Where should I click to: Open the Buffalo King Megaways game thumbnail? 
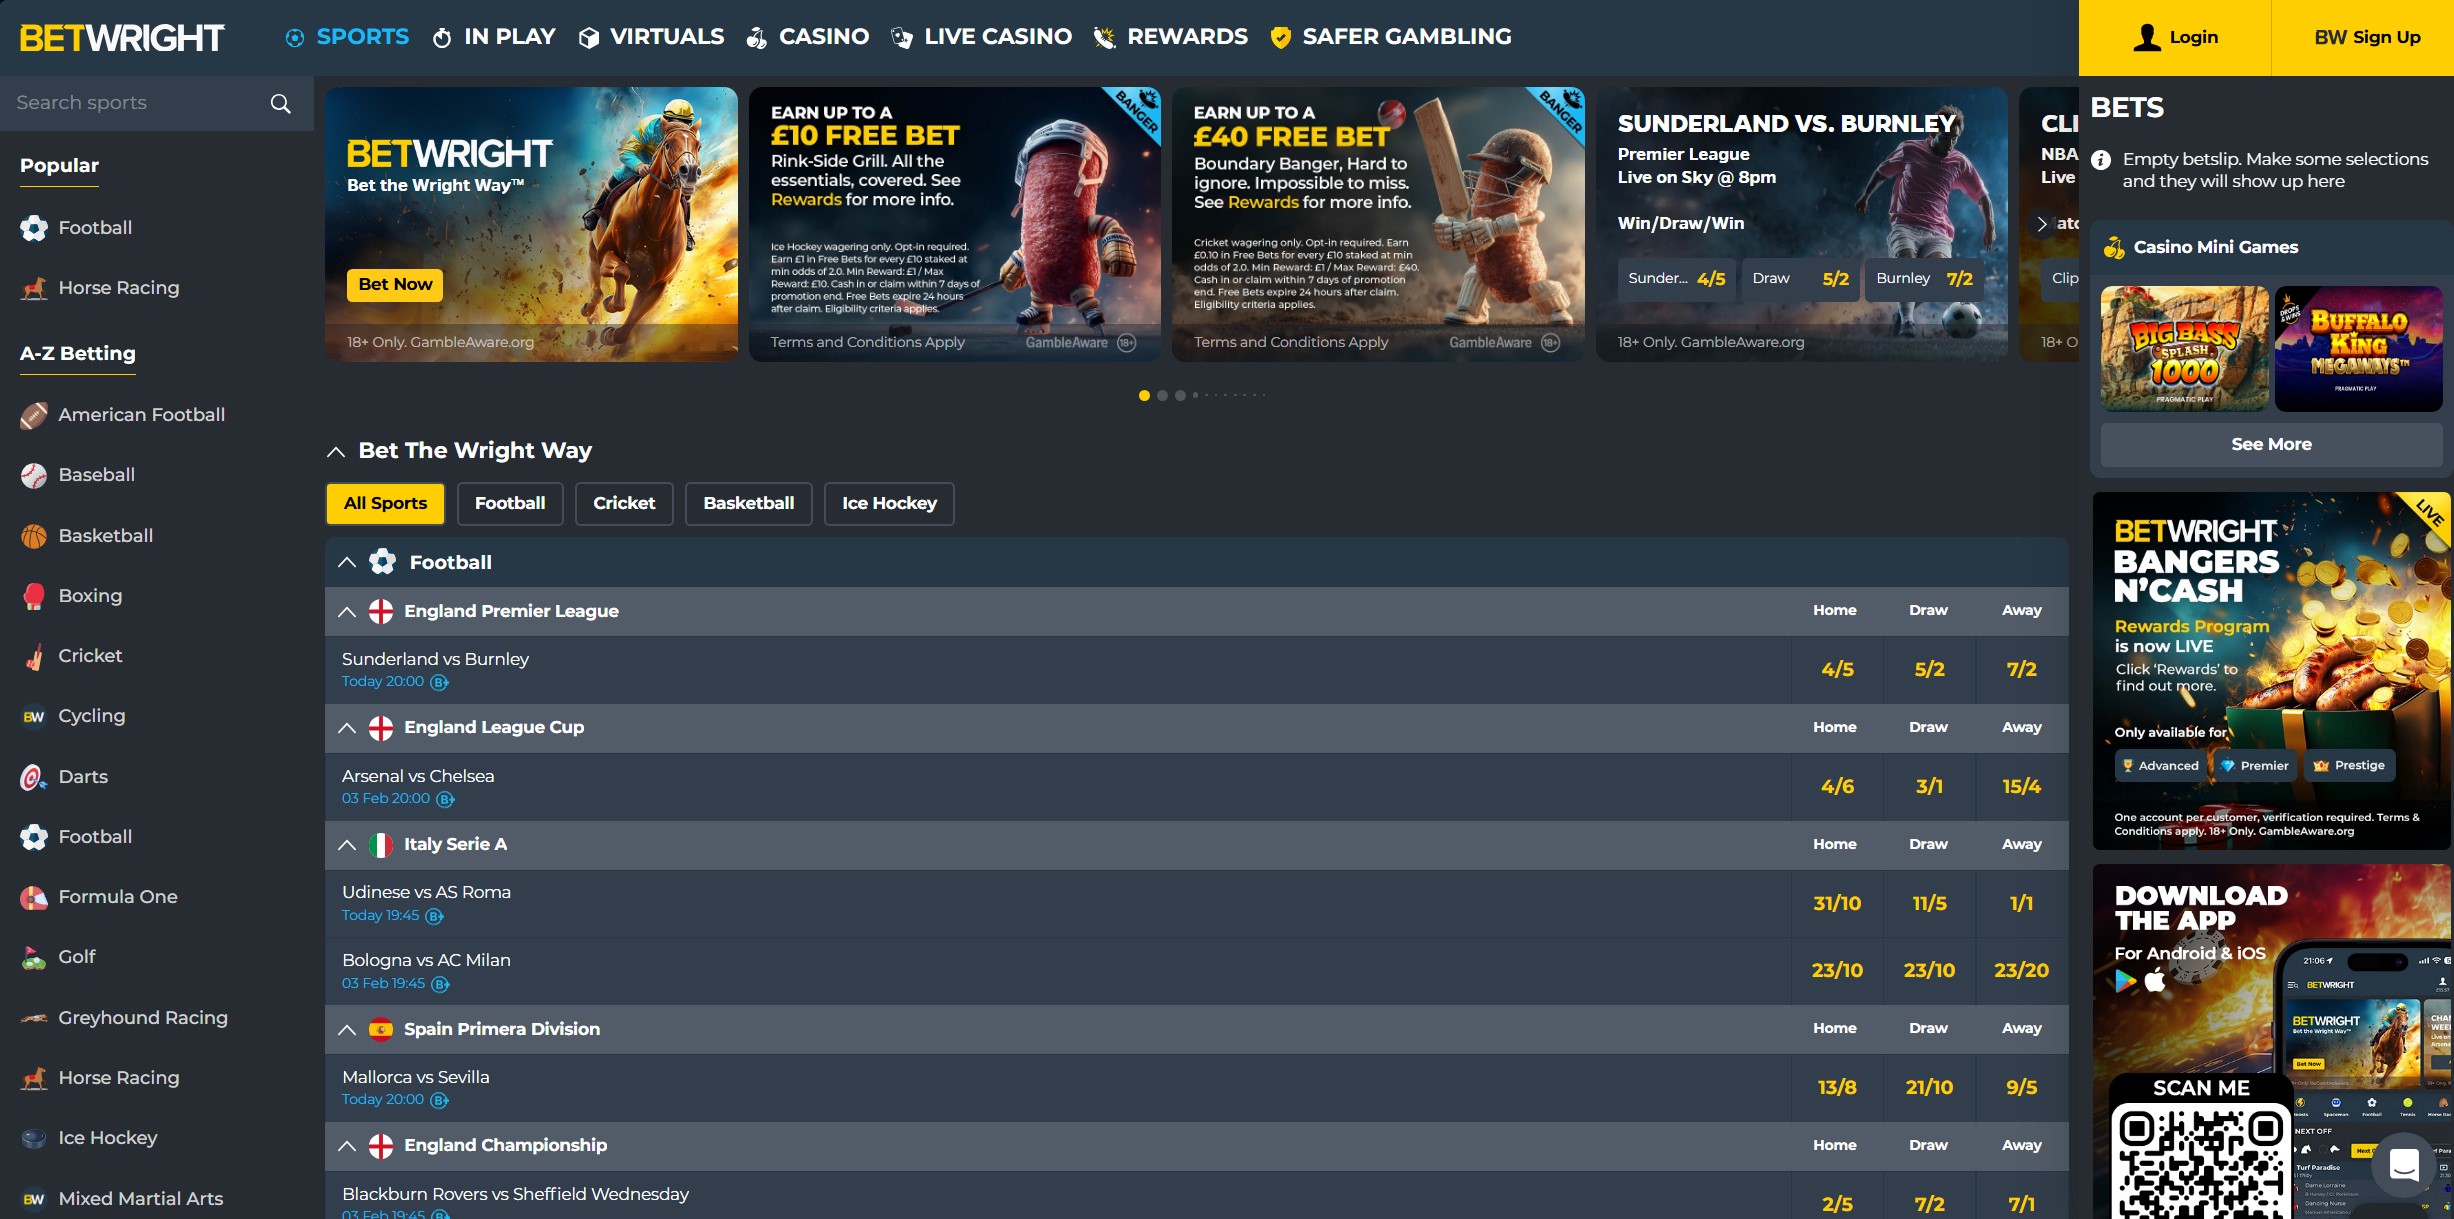pos(2358,348)
